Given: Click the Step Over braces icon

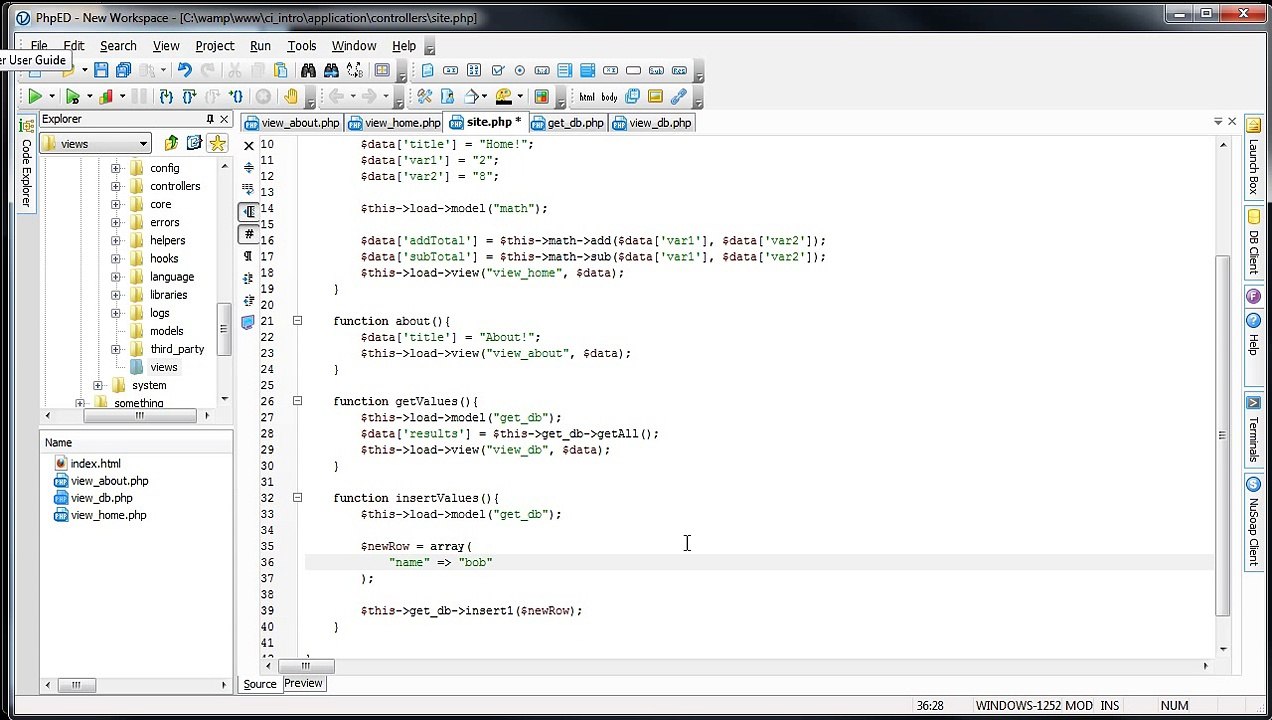Looking at the screenshot, I should [189, 97].
